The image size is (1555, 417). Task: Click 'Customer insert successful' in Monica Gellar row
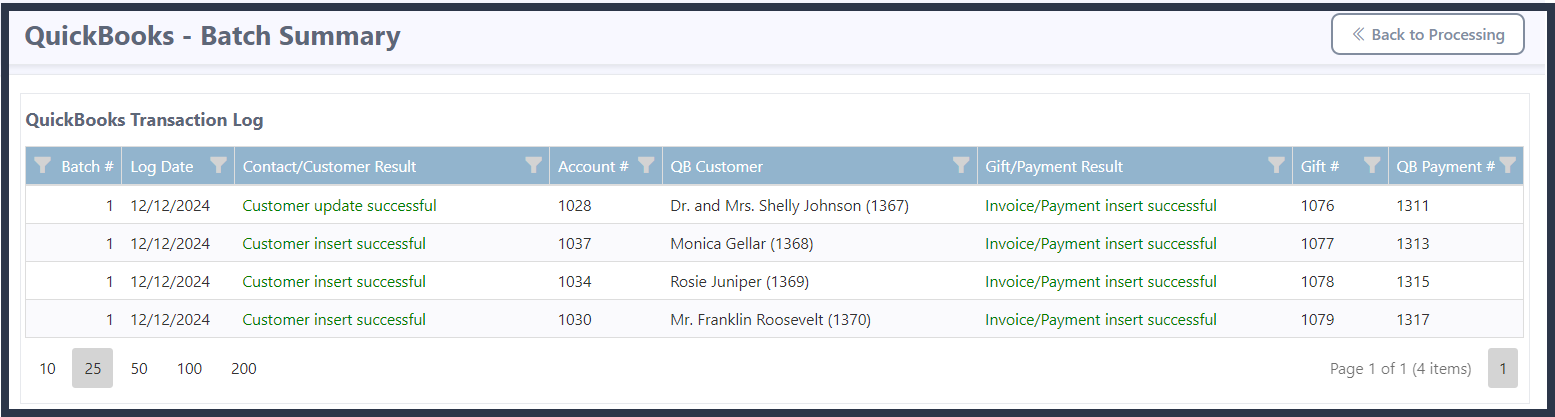(x=334, y=244)
